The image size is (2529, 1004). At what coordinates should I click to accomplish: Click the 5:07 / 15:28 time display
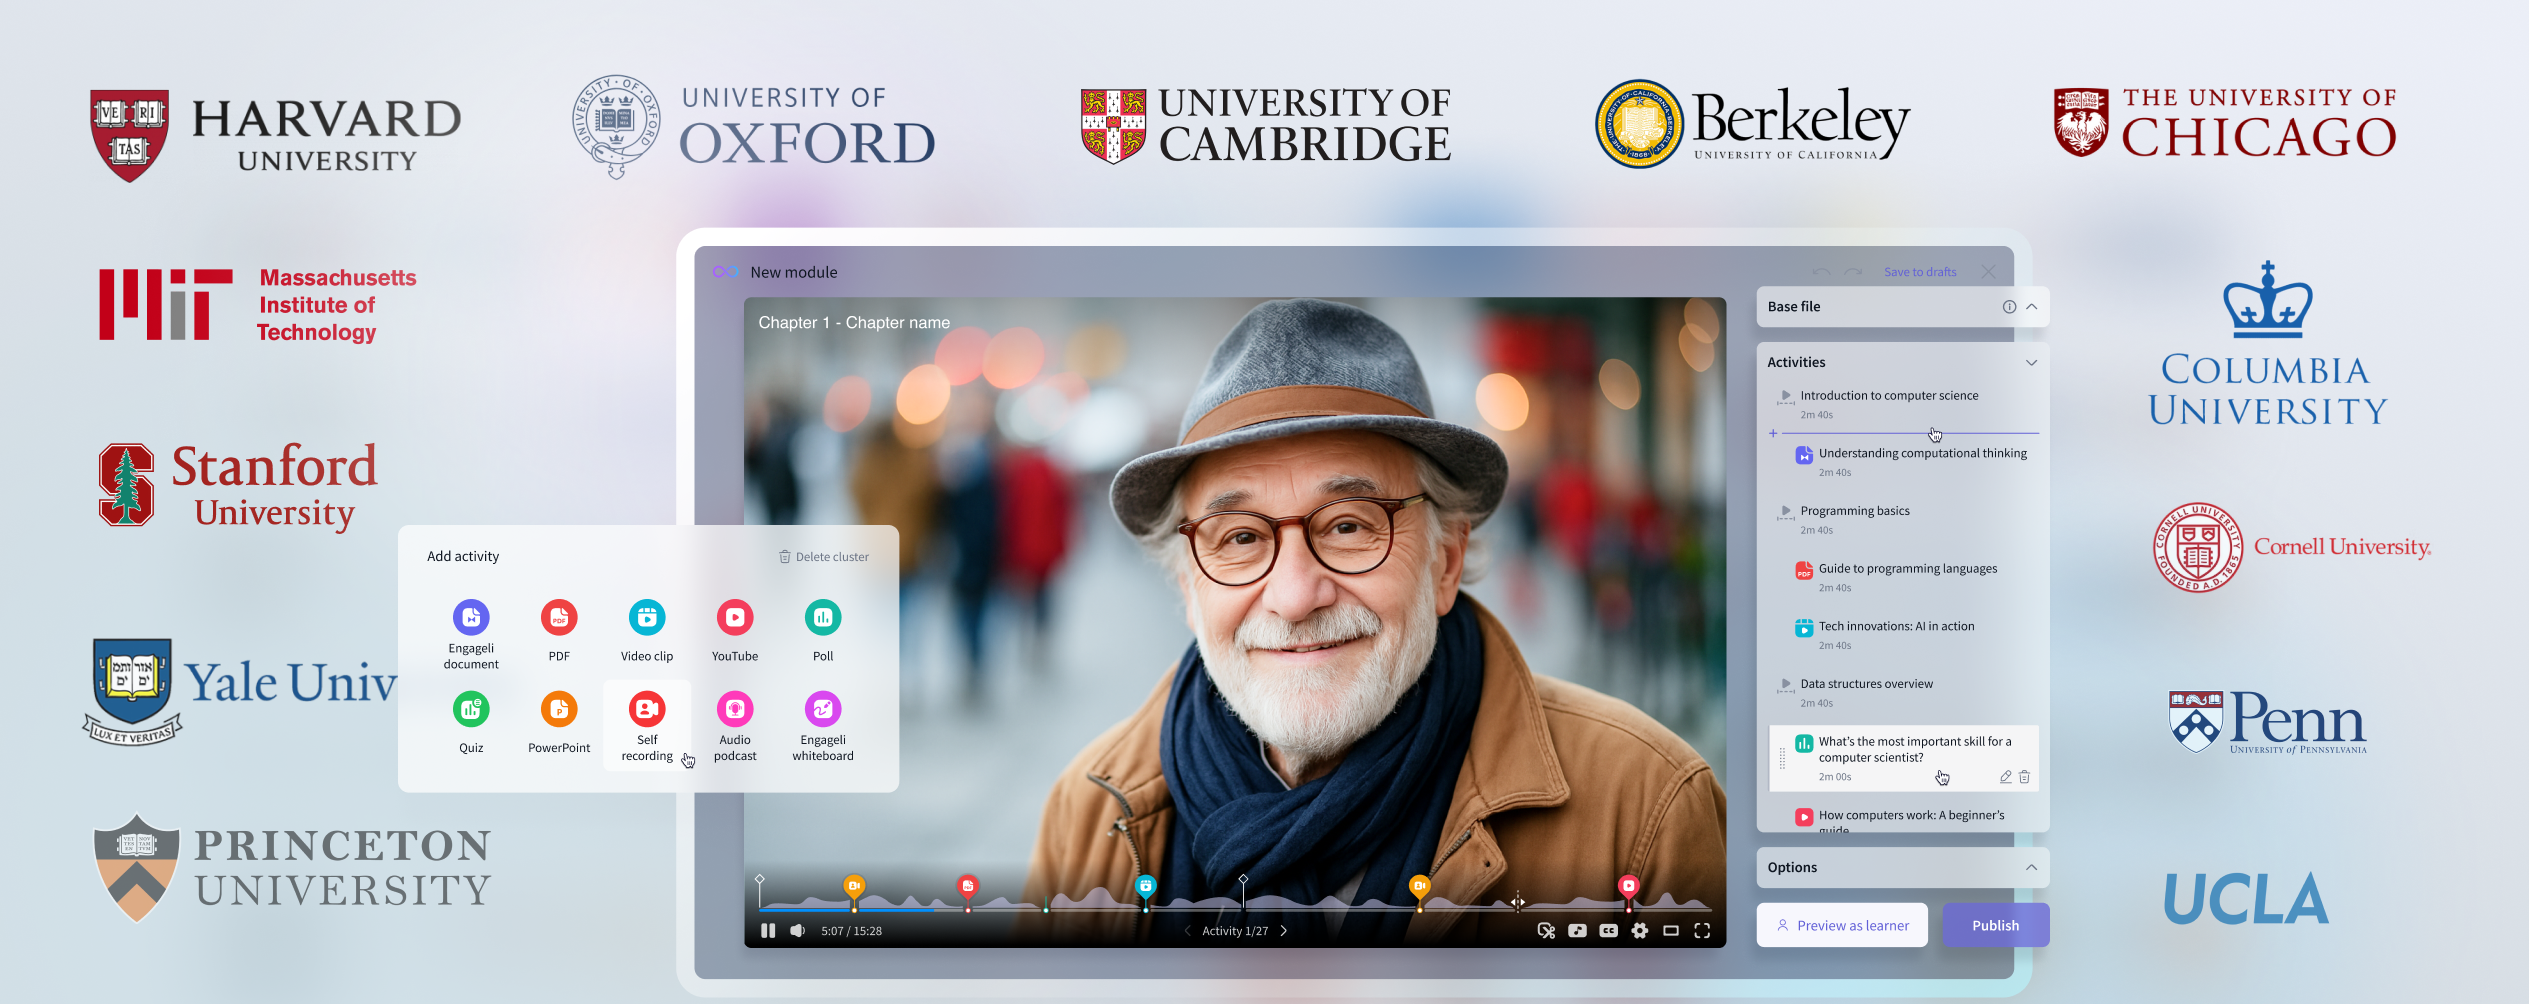(x=851, y=931)
